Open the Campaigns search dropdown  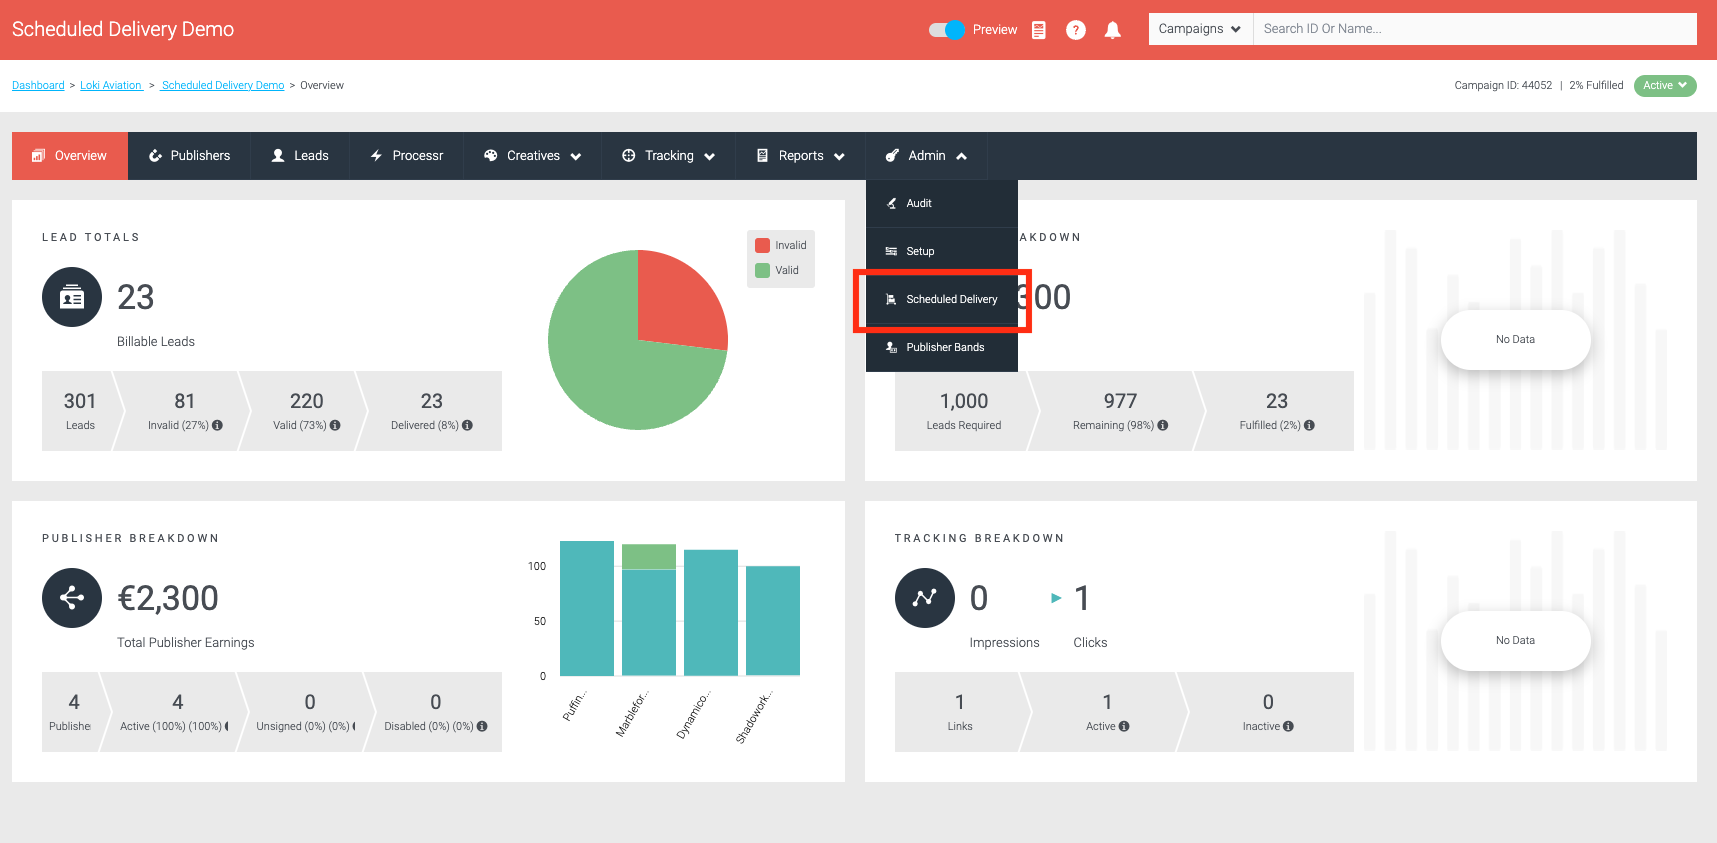coord(1200,29)
